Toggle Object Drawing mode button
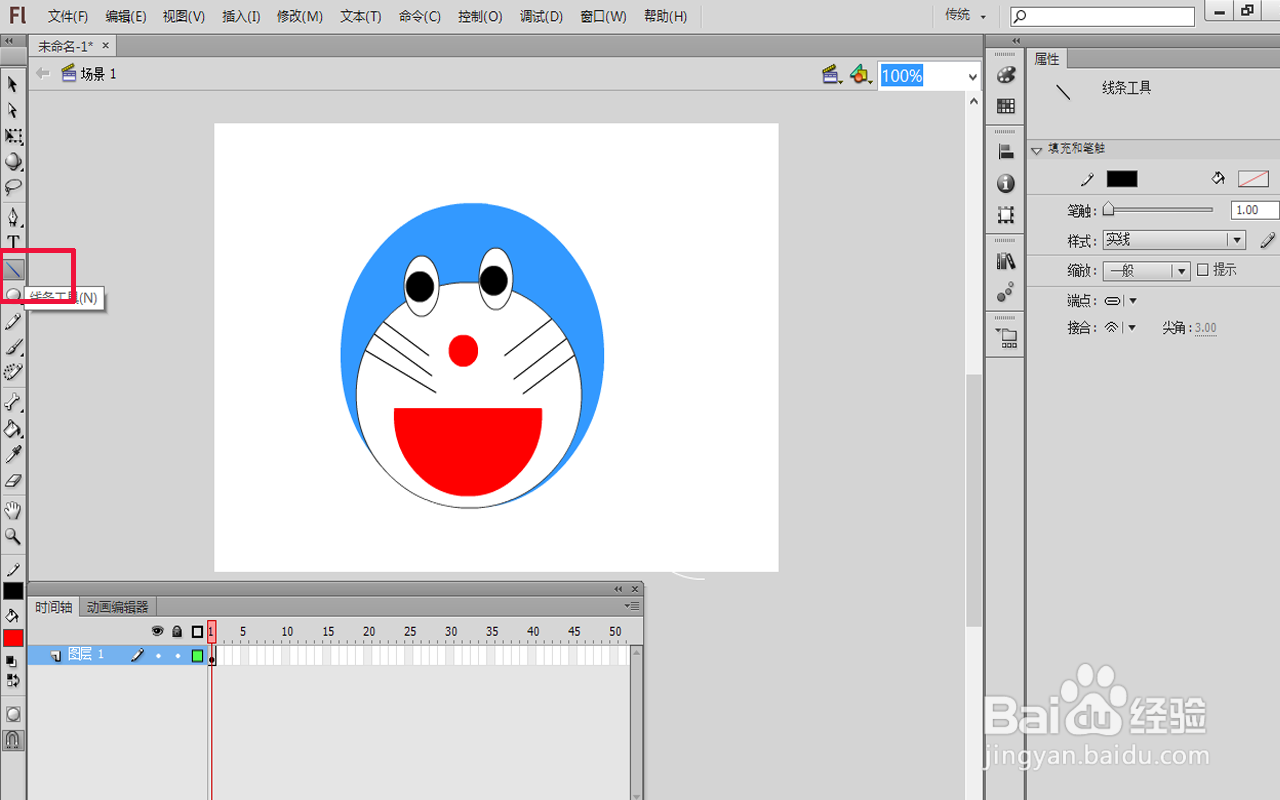 coord(13,714)
